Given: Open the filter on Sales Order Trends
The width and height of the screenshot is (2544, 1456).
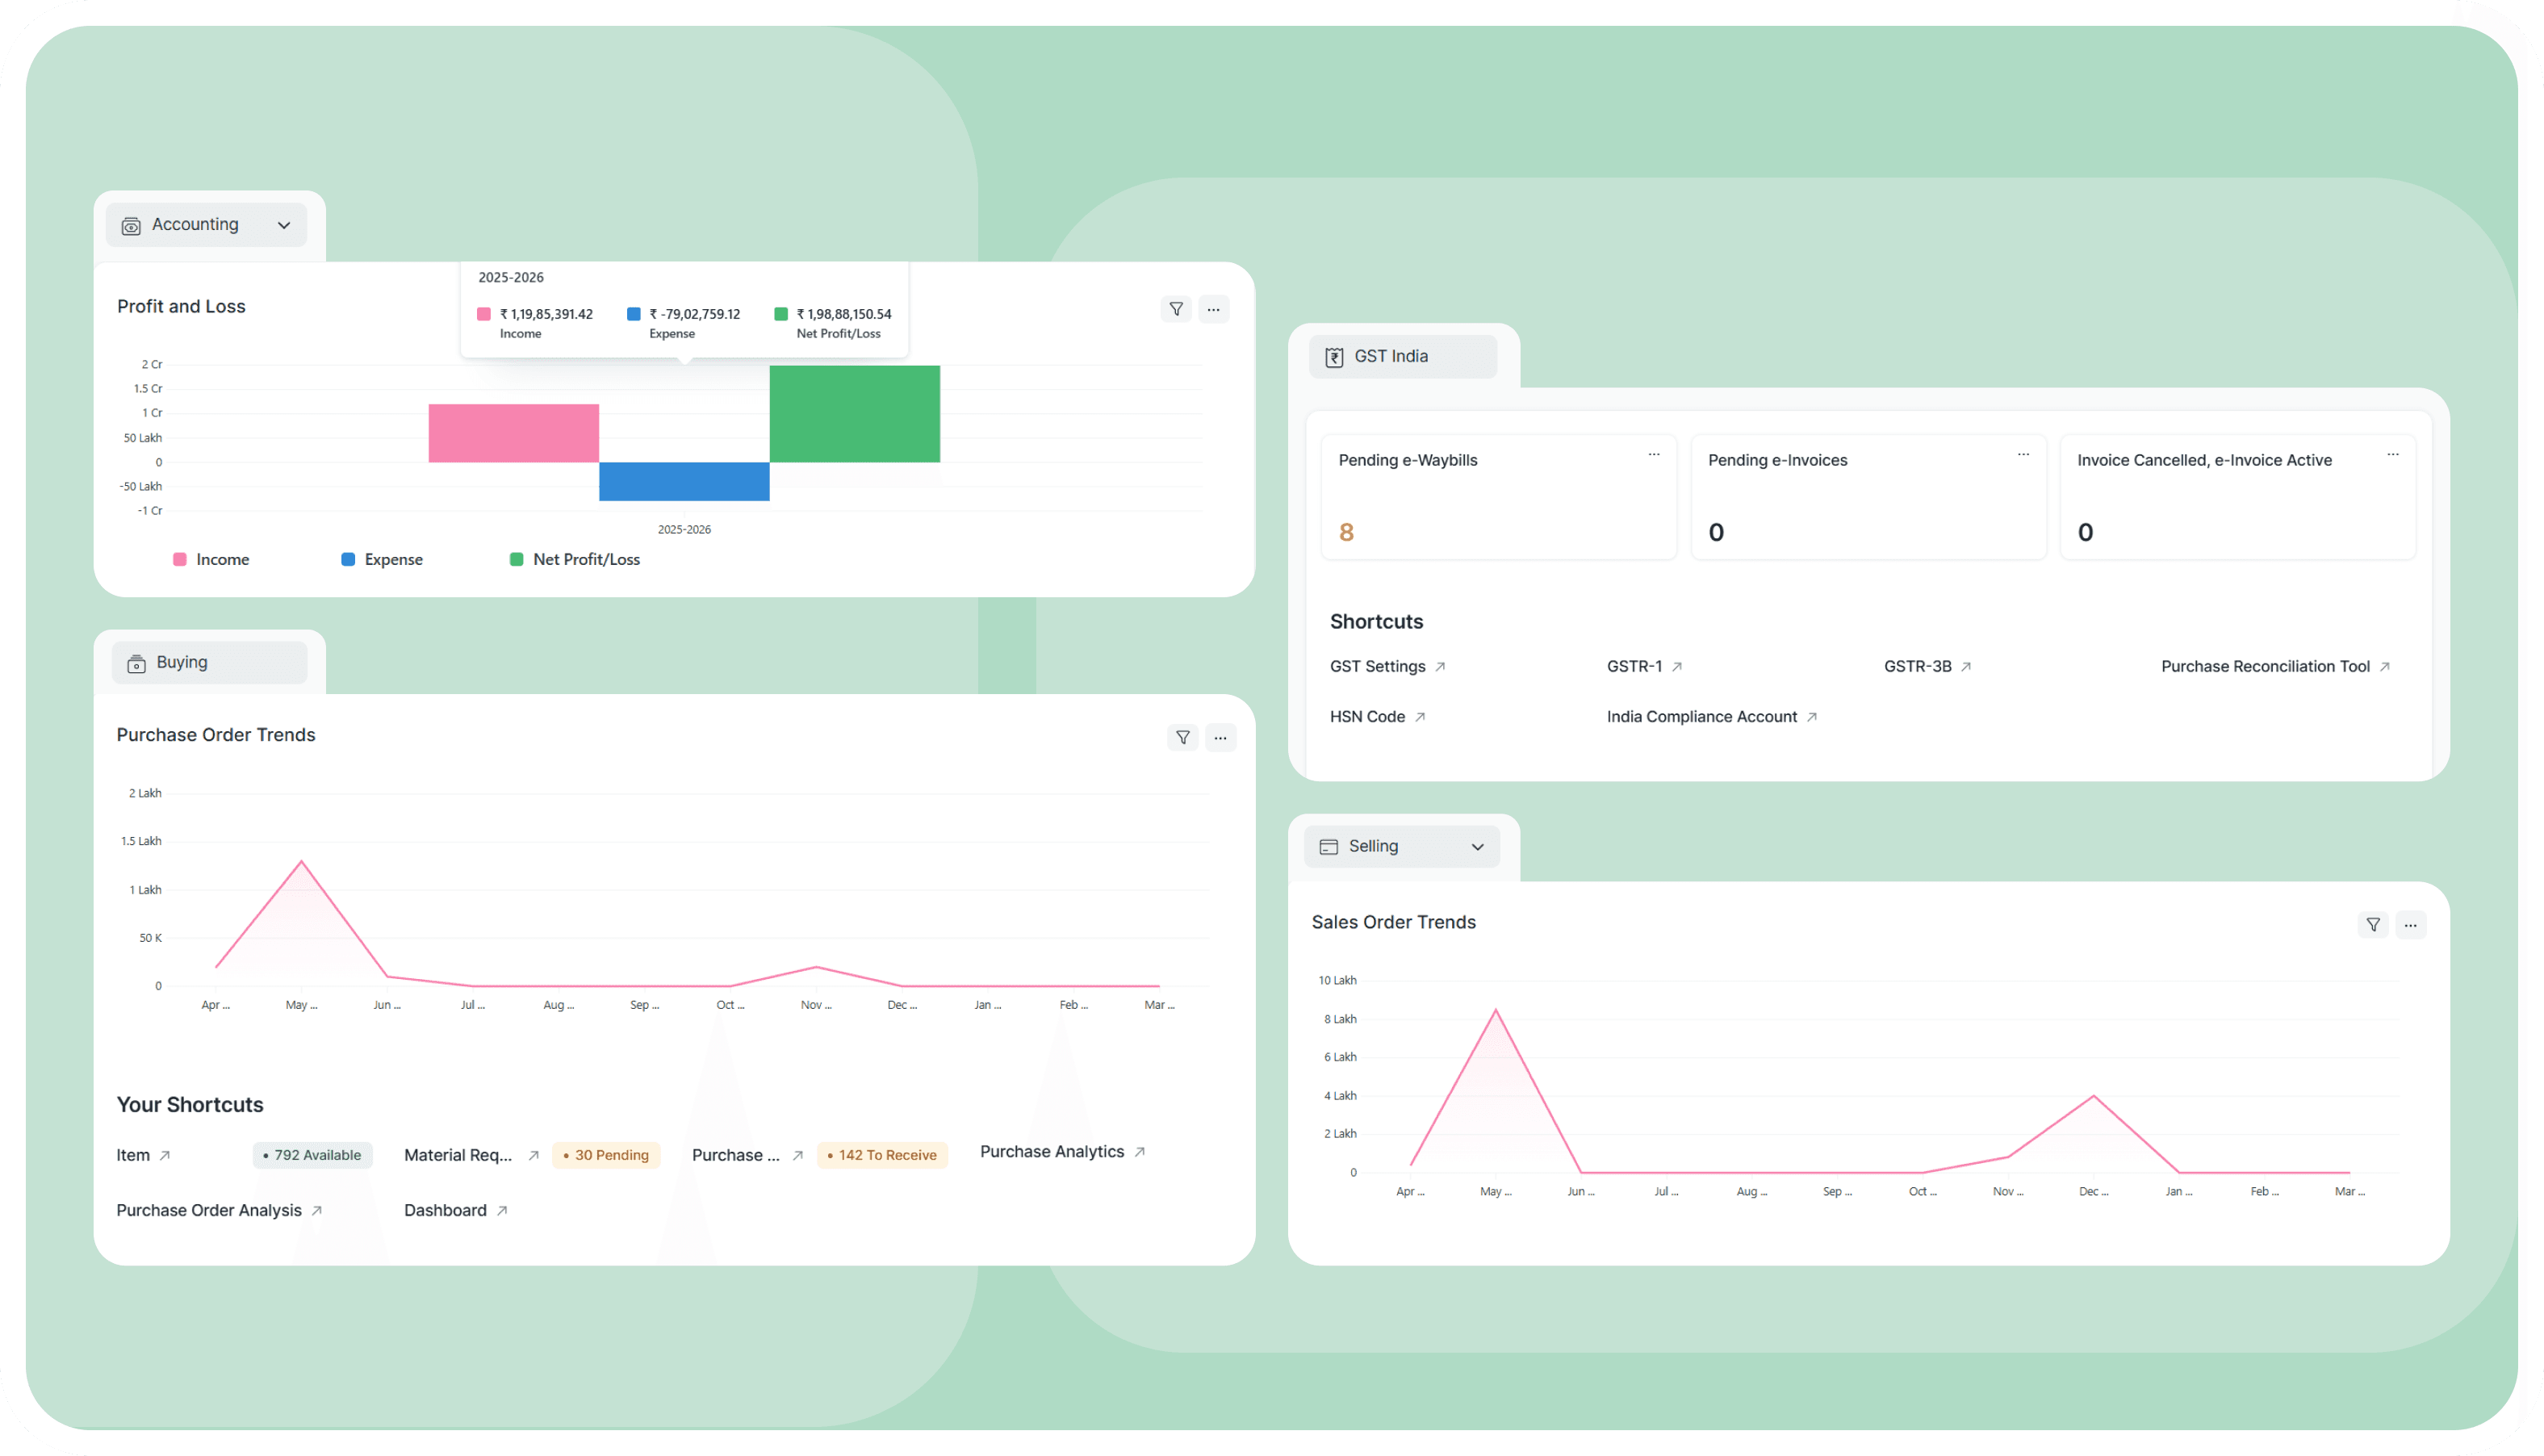Looking at the screenshot, I should pyautogui.click(x=2373, y=924).
